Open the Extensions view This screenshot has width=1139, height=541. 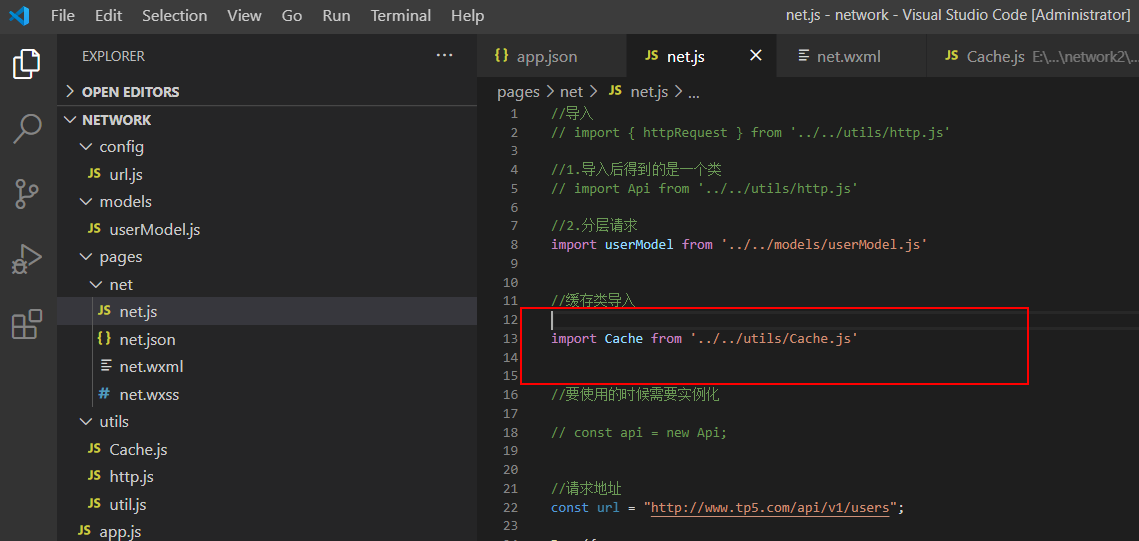coord(28,324)
